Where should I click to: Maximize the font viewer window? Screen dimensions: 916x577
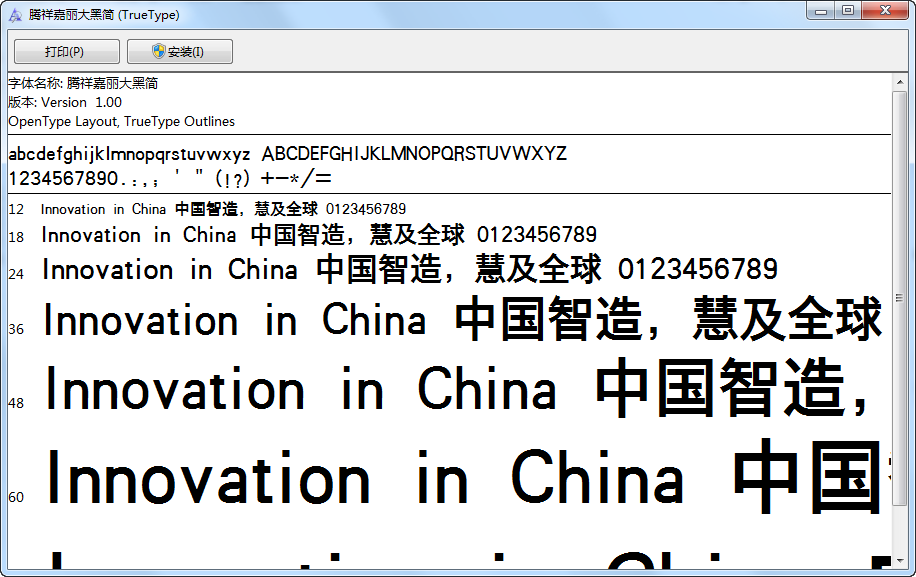(848, 11)
